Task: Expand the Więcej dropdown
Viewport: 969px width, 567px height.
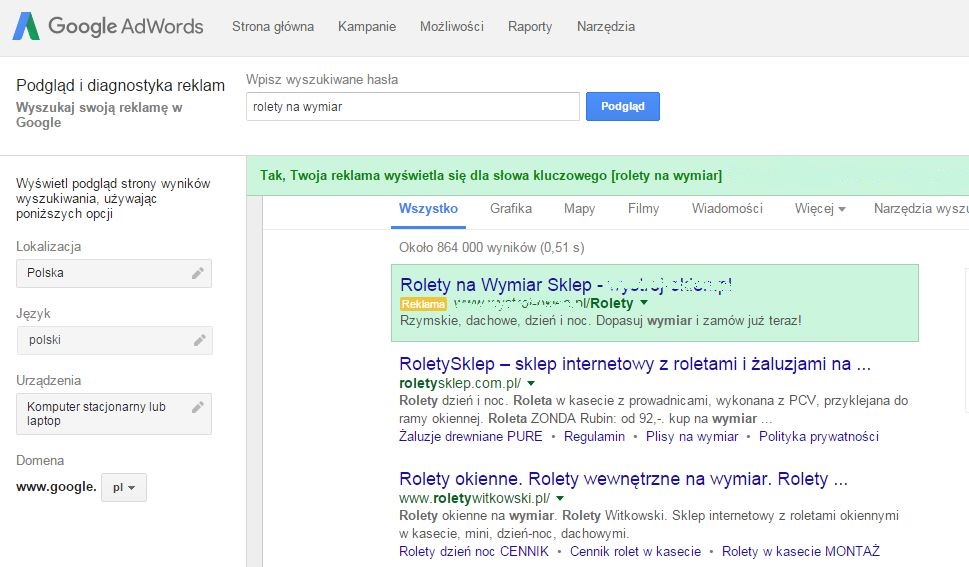Action: [x=820, y=209]
